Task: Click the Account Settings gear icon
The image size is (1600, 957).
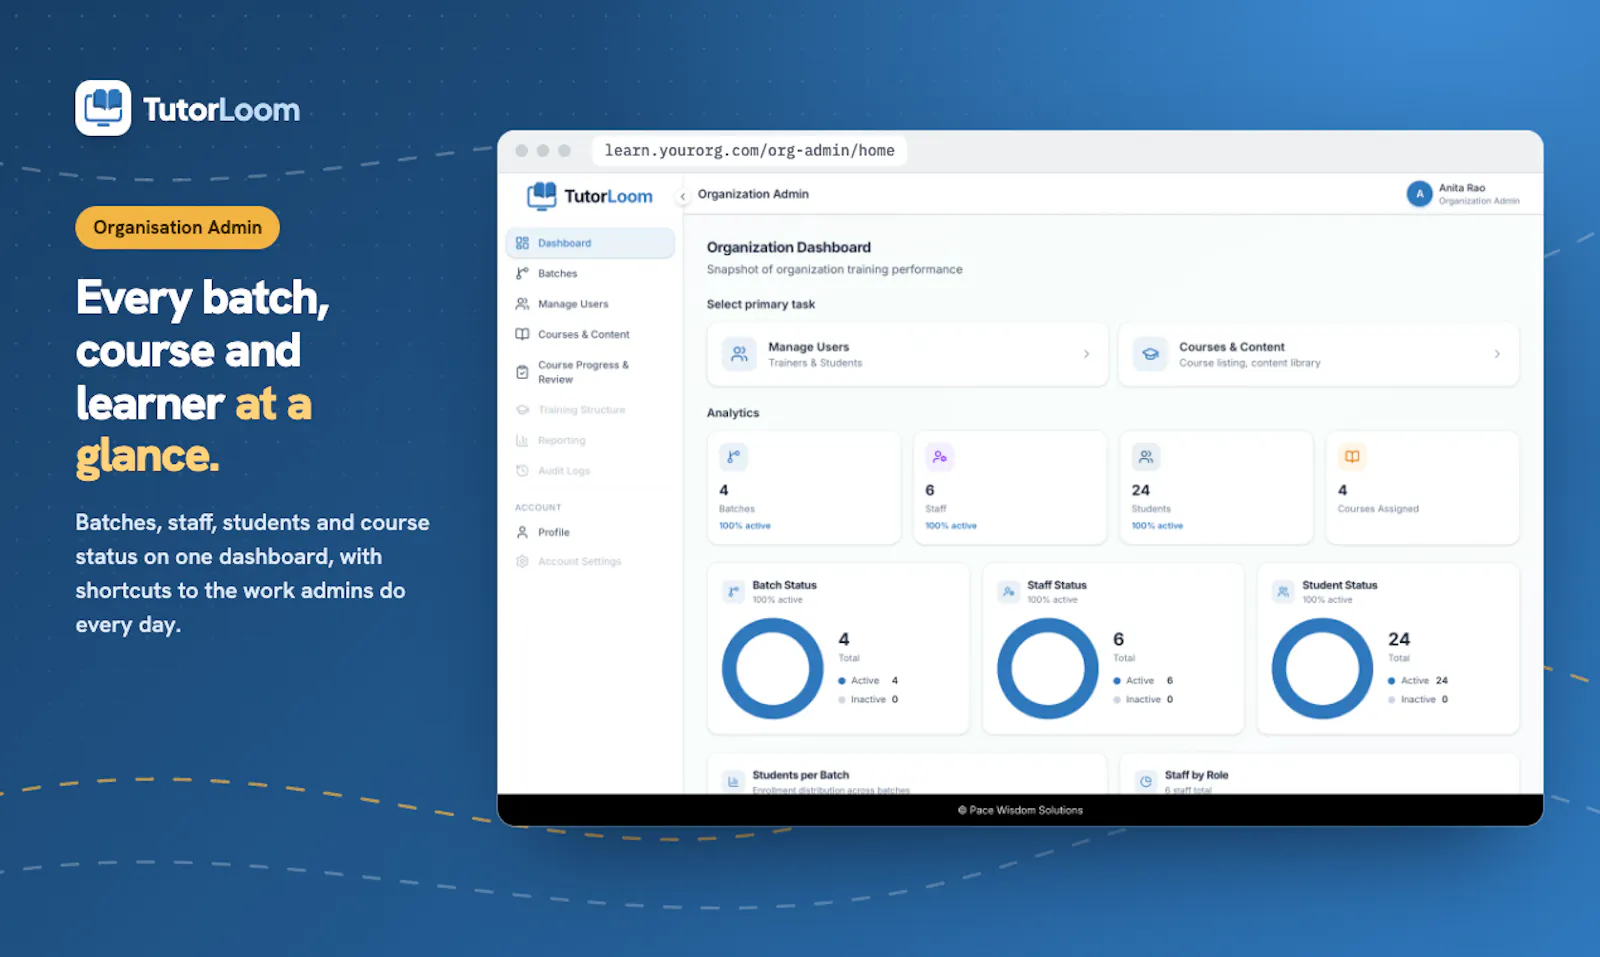Action: click(522, 561)
